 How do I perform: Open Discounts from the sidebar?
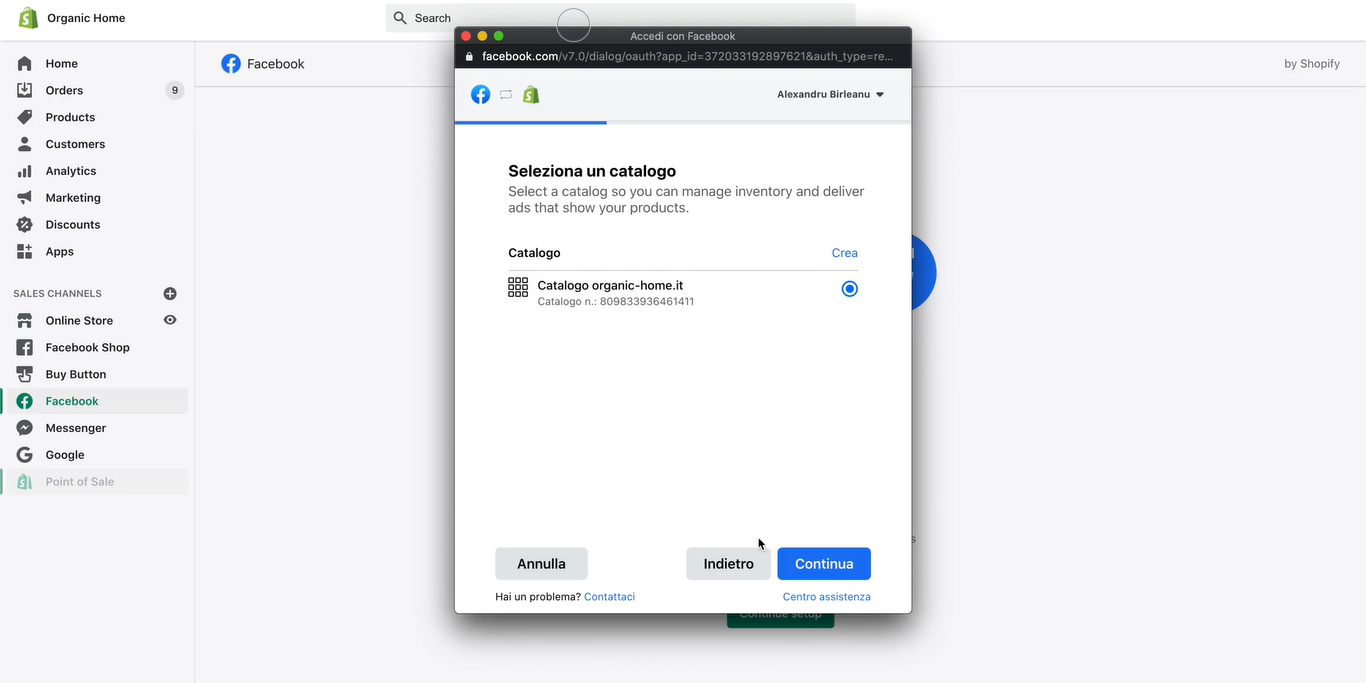(72, 225)
